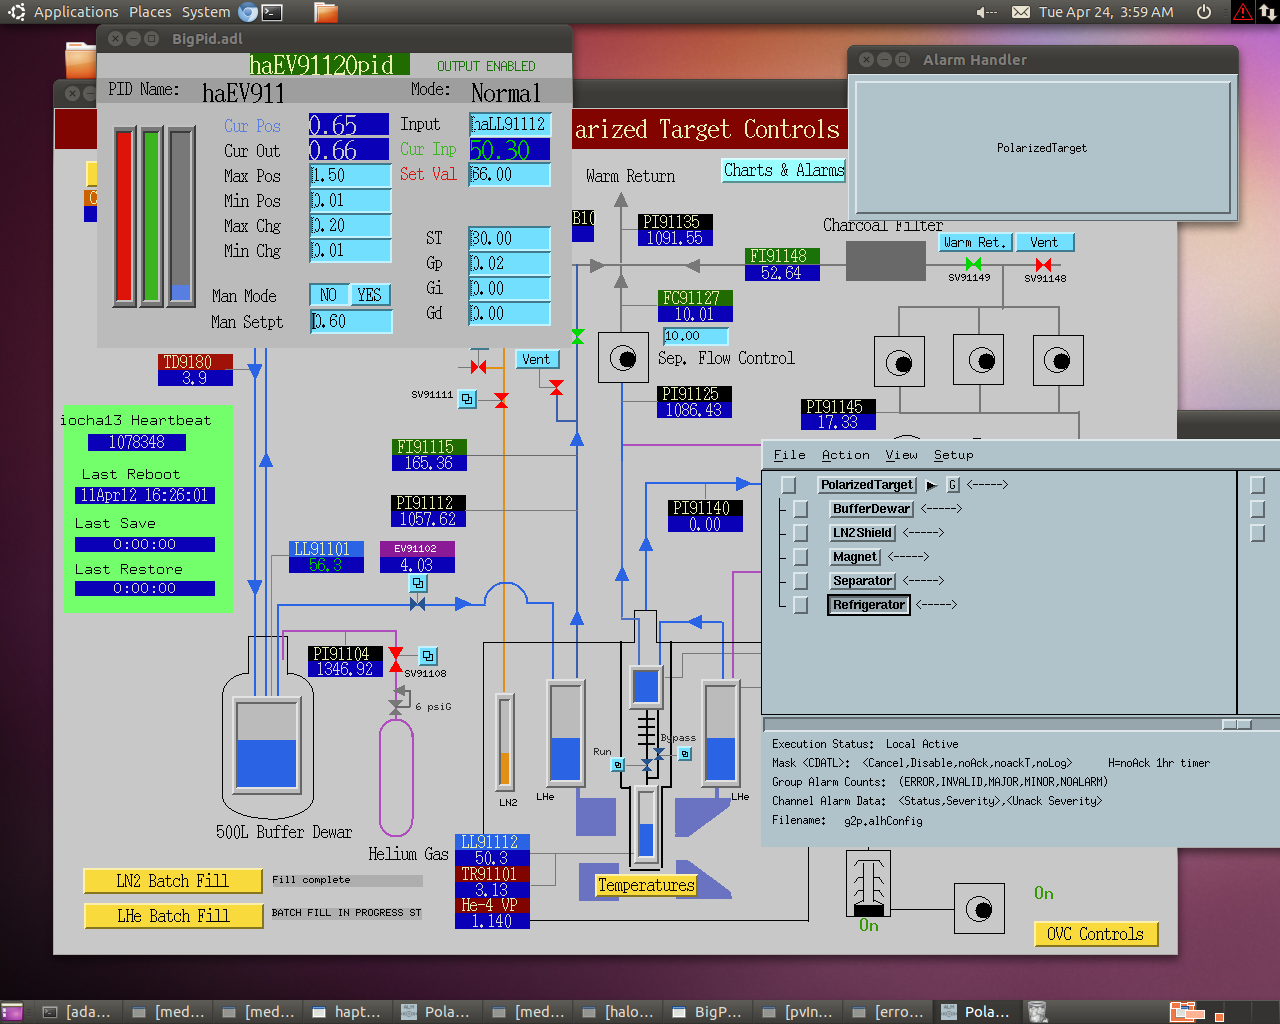Click the Gp gain input field
Viewport: 1280px width, 1024px height.
point(509,263)
